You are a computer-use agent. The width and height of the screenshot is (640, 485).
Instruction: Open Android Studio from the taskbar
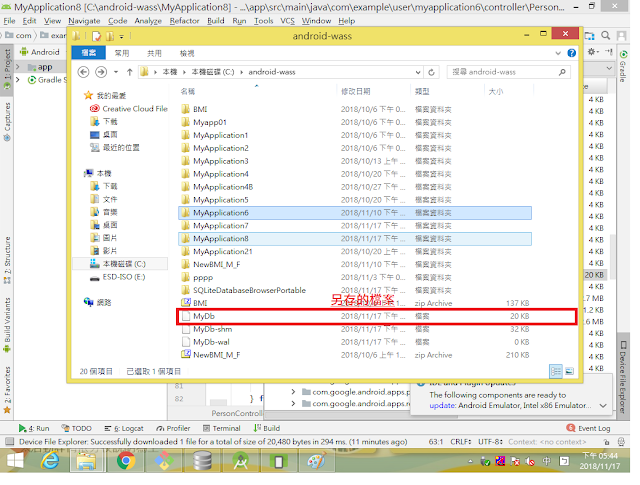point(240,461)
